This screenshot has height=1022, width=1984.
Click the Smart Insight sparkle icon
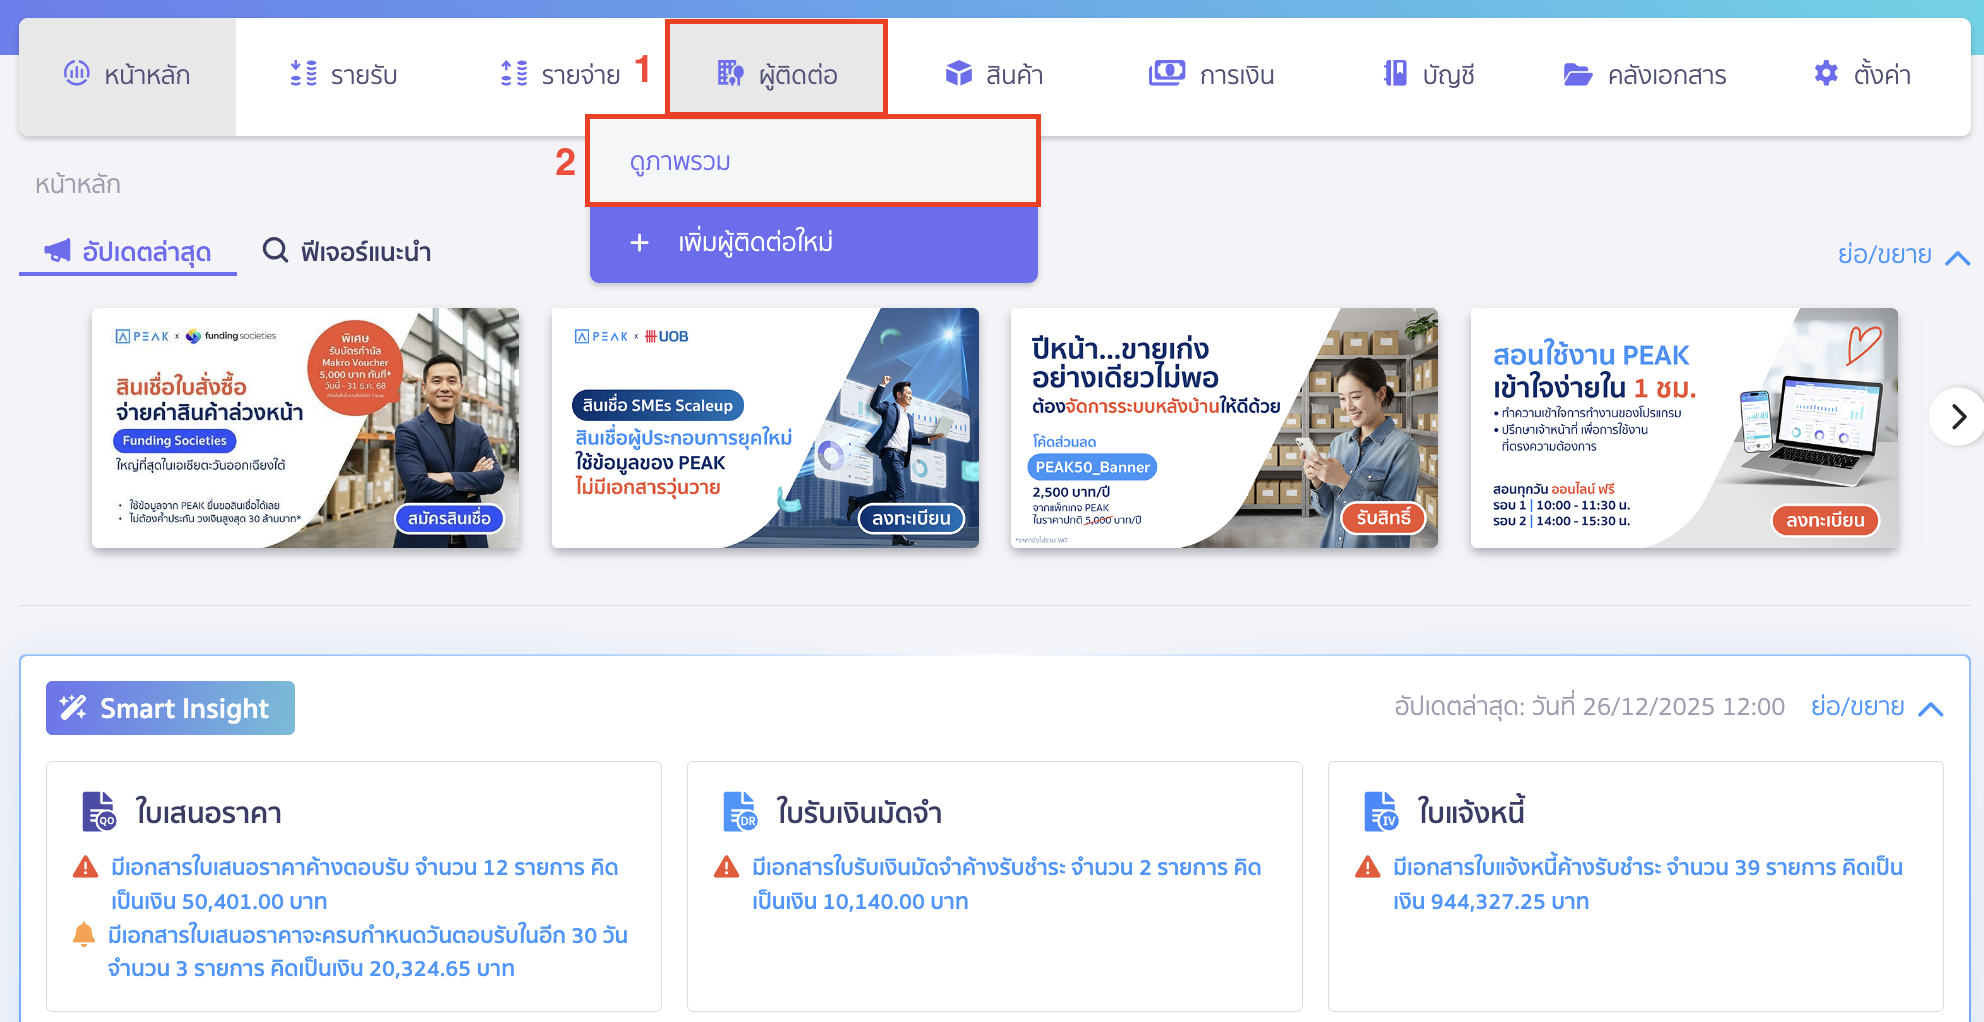74,708
